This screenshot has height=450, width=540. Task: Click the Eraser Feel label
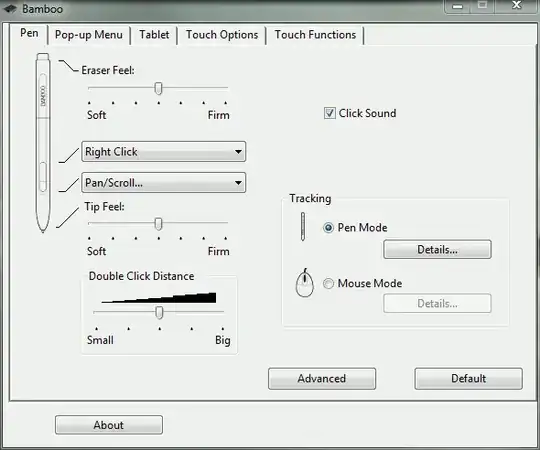pyautogui.click(x=108, y=70)
